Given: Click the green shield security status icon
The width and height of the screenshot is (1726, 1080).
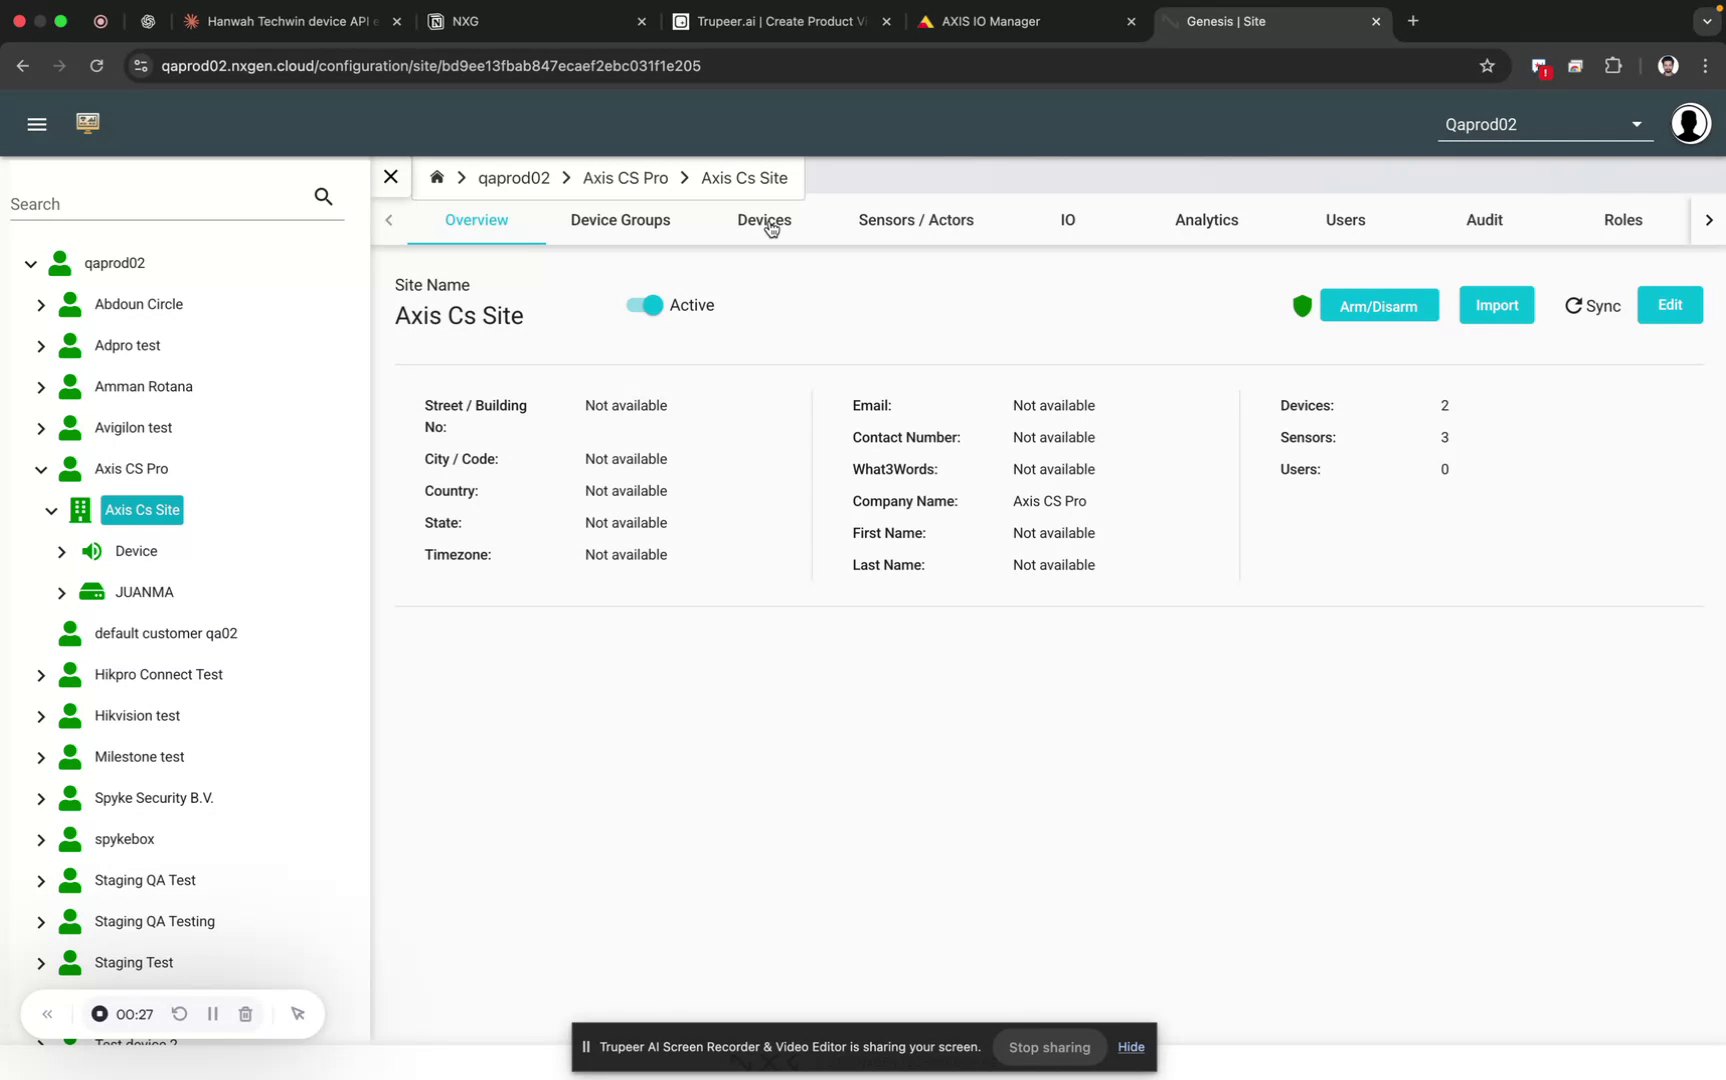Looking at the screenshot, I should 1302,306.
